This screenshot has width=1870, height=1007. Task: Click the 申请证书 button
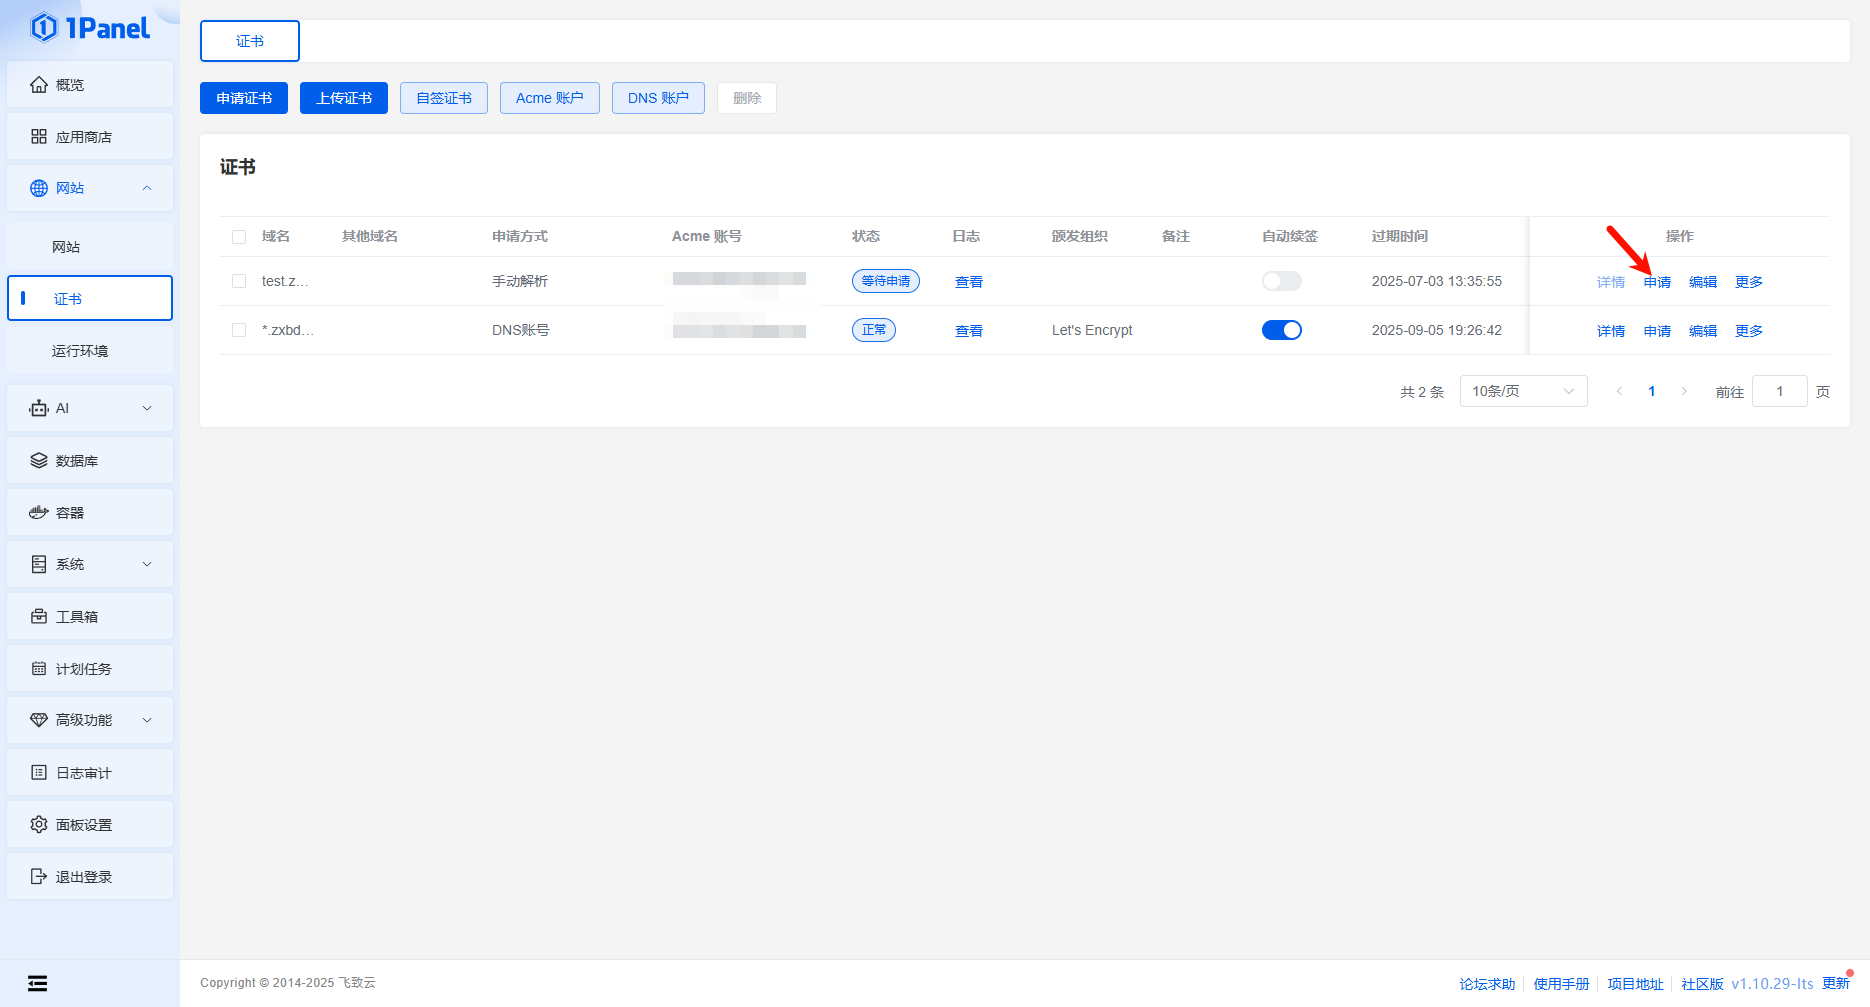[x=244, y=98]
